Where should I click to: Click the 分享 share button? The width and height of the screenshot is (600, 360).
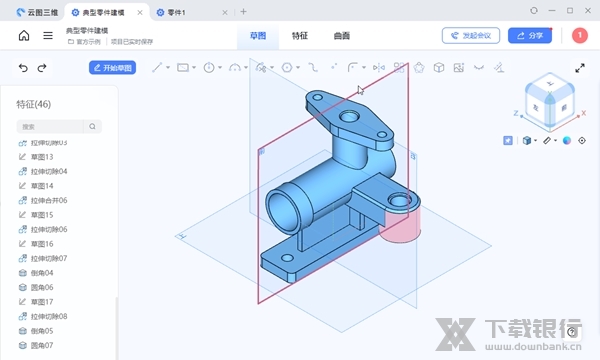[x=530, y=36]
